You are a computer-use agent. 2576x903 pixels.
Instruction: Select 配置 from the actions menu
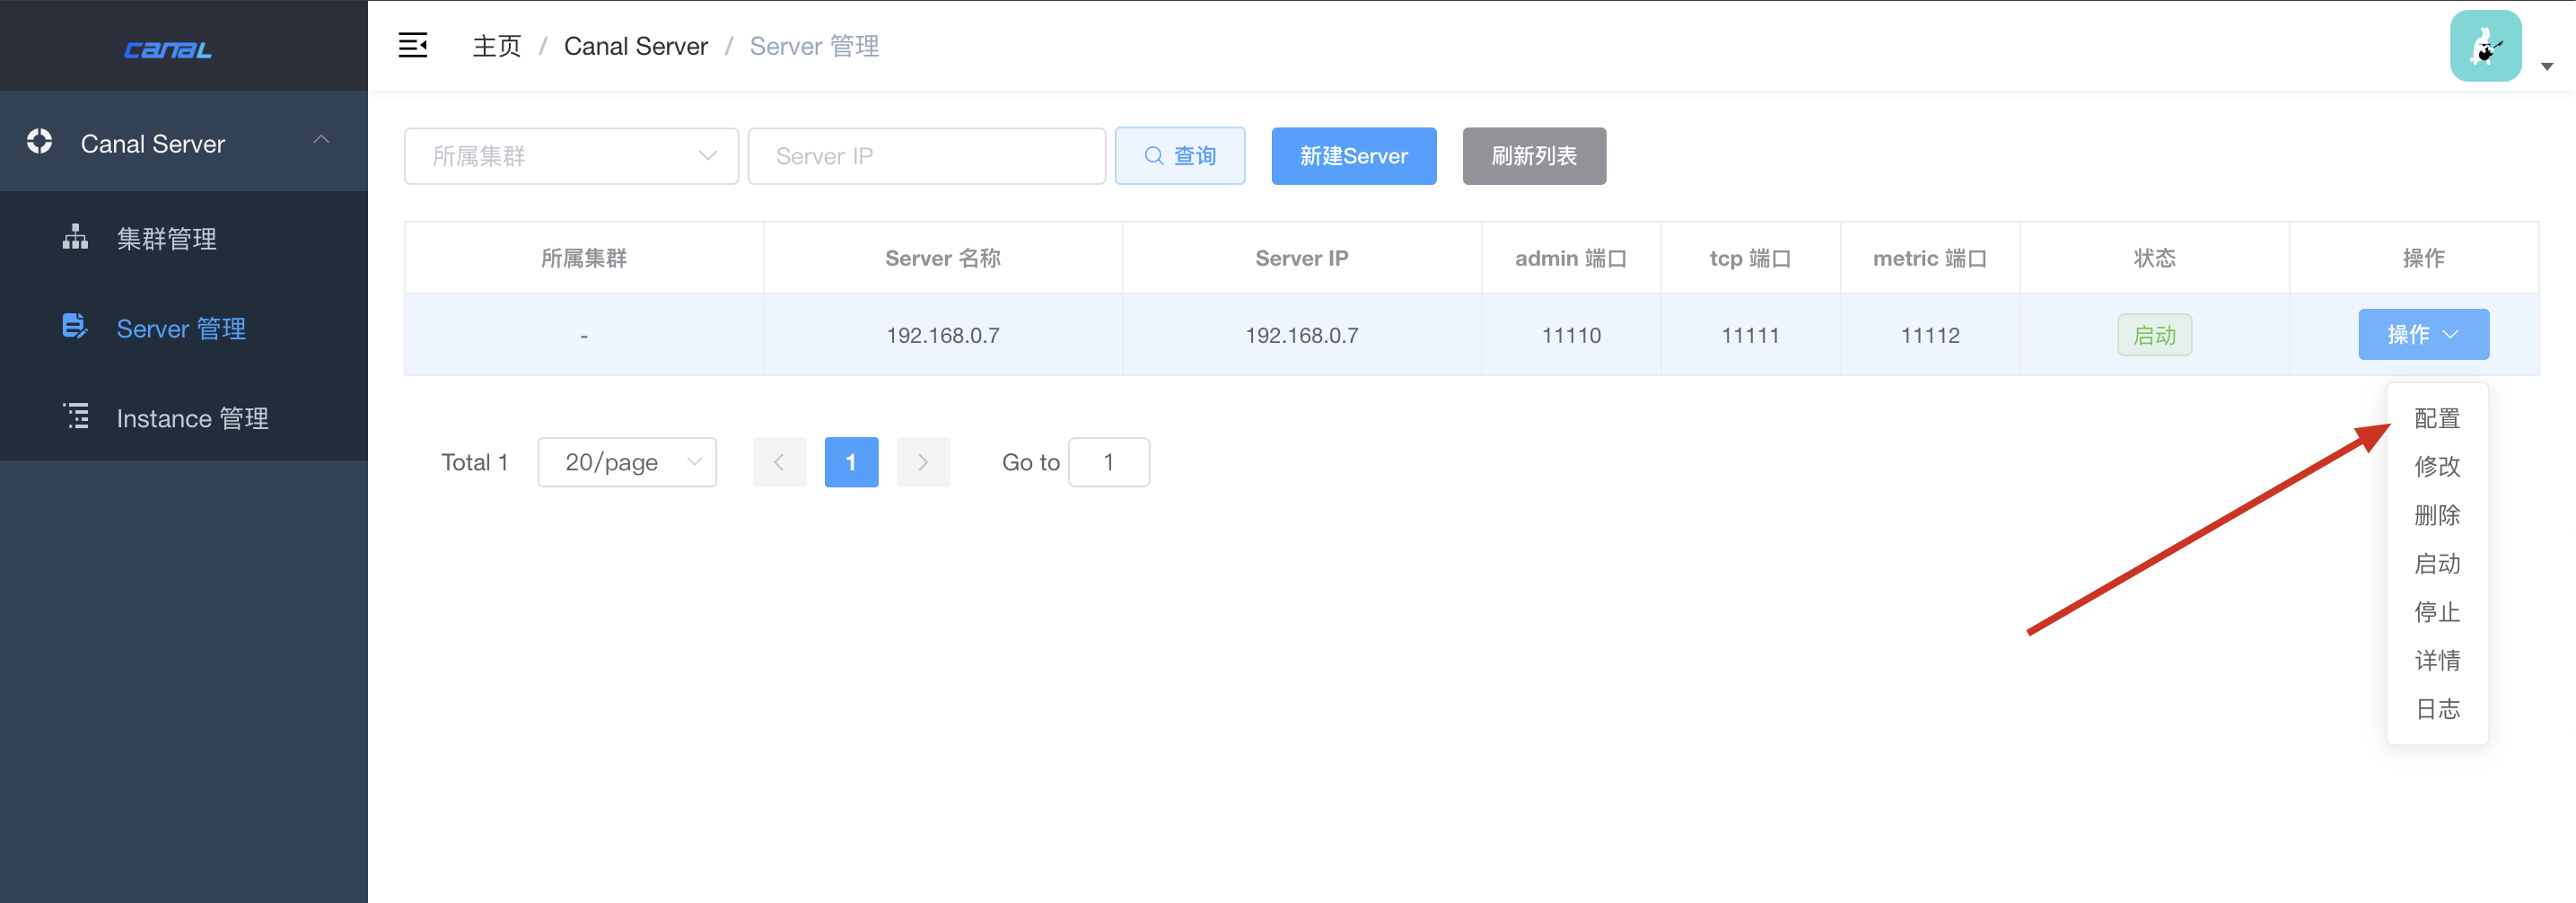point(2437,418)
